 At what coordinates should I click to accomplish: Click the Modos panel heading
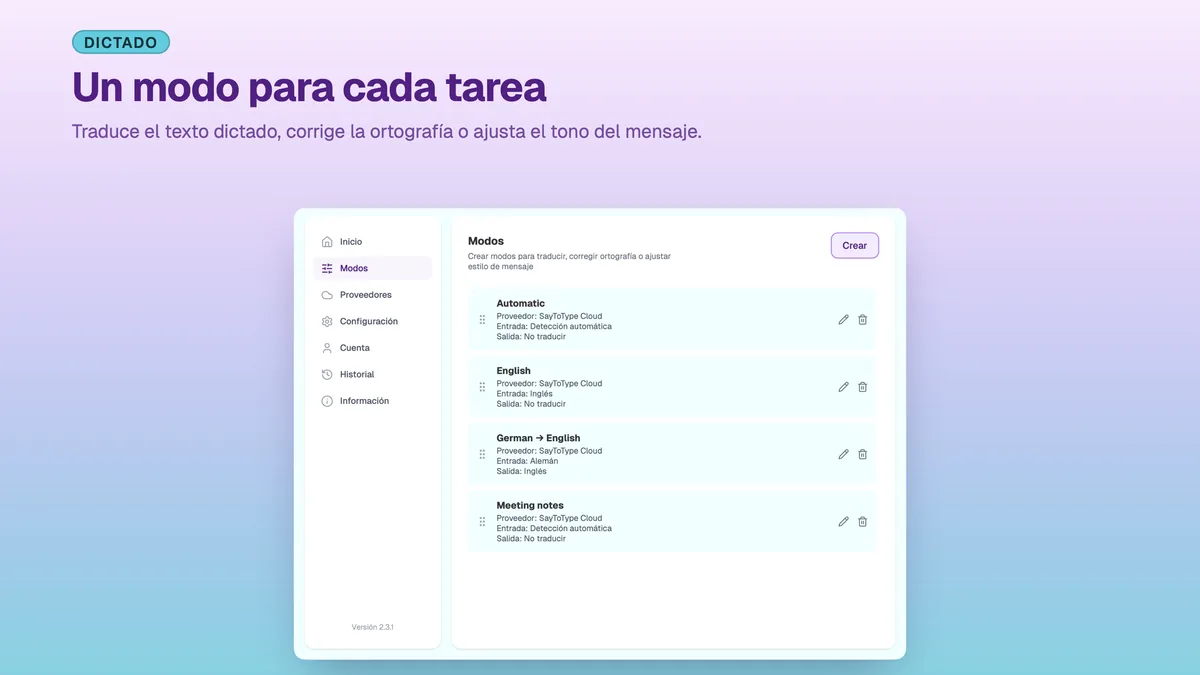click(x=486, y=241)
